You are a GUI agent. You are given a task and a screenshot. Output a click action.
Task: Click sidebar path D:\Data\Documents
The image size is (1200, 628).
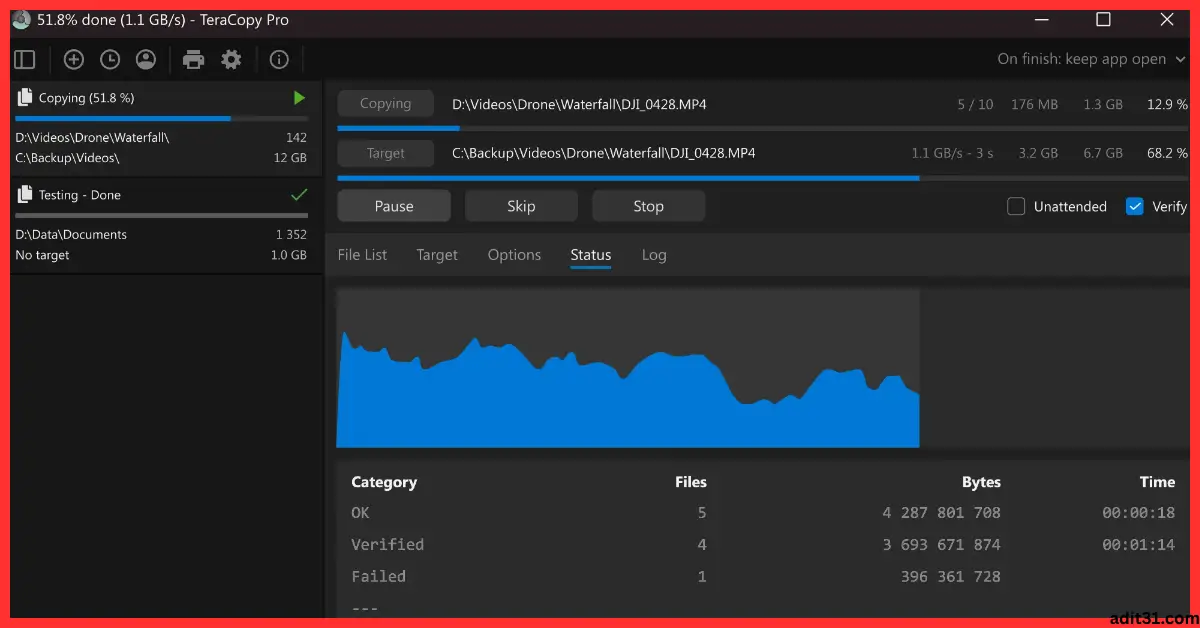[71, 235]
